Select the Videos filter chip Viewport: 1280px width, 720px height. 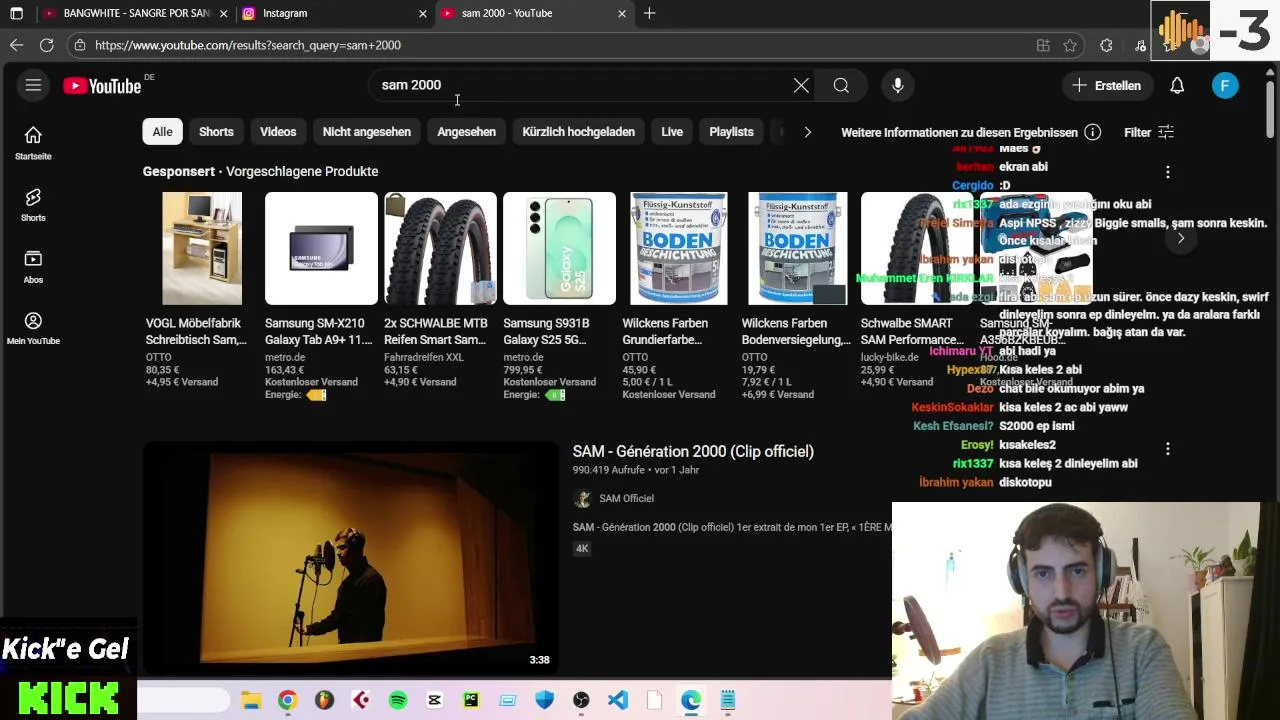point(278,132)
